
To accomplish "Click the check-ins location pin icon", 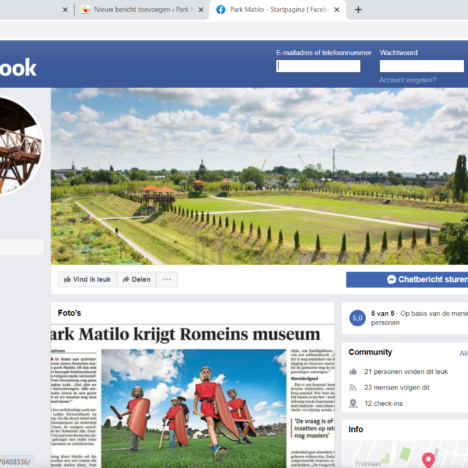I will (353, 404).
